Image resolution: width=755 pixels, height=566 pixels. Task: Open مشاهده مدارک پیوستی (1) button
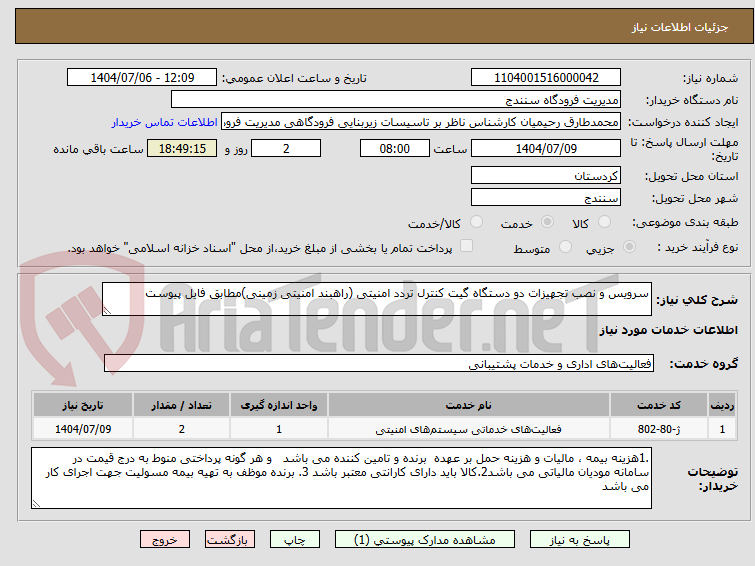tap(425, 540)
